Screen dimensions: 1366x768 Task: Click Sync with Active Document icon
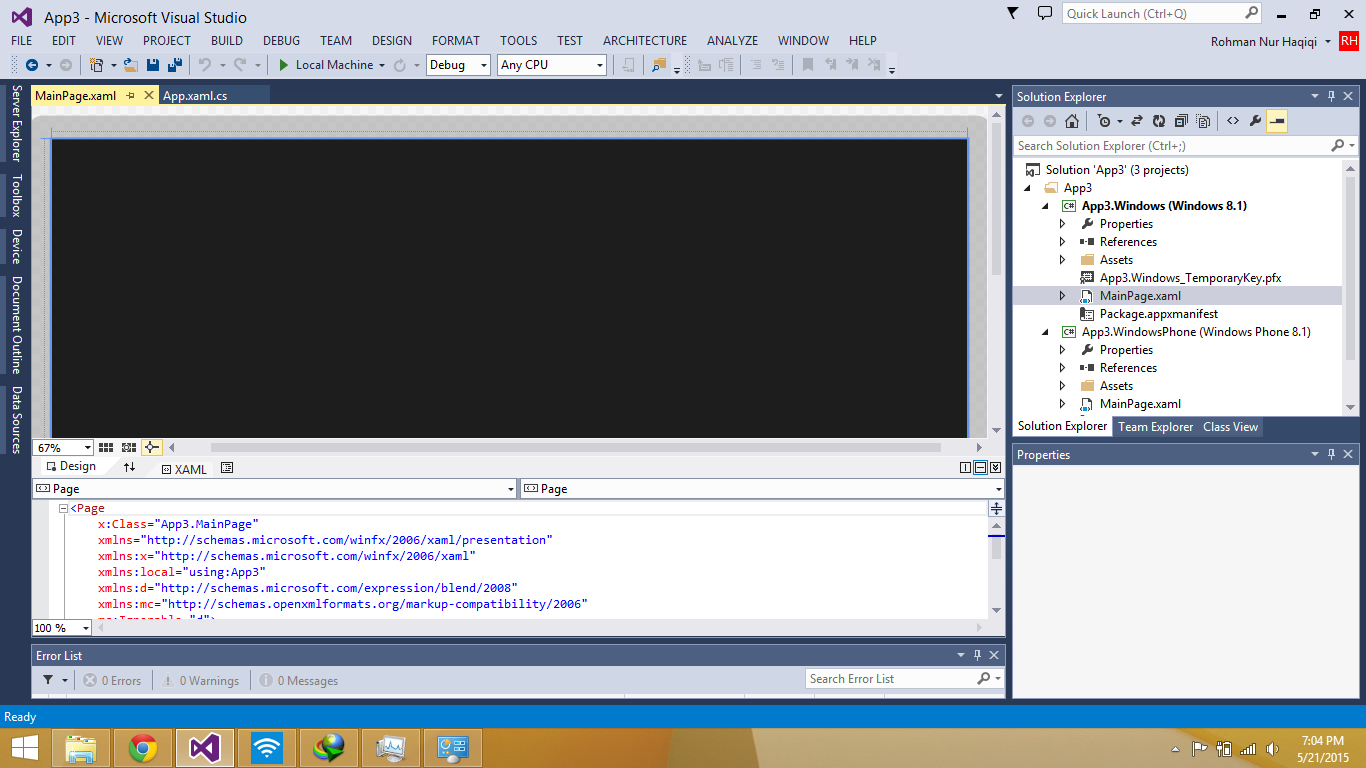pos(1137,121)
